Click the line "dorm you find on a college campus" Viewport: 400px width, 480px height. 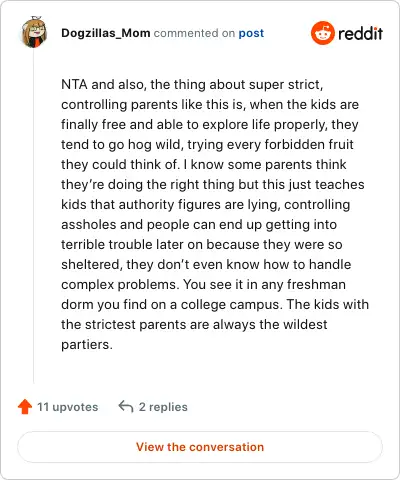(x=215, y=305)
